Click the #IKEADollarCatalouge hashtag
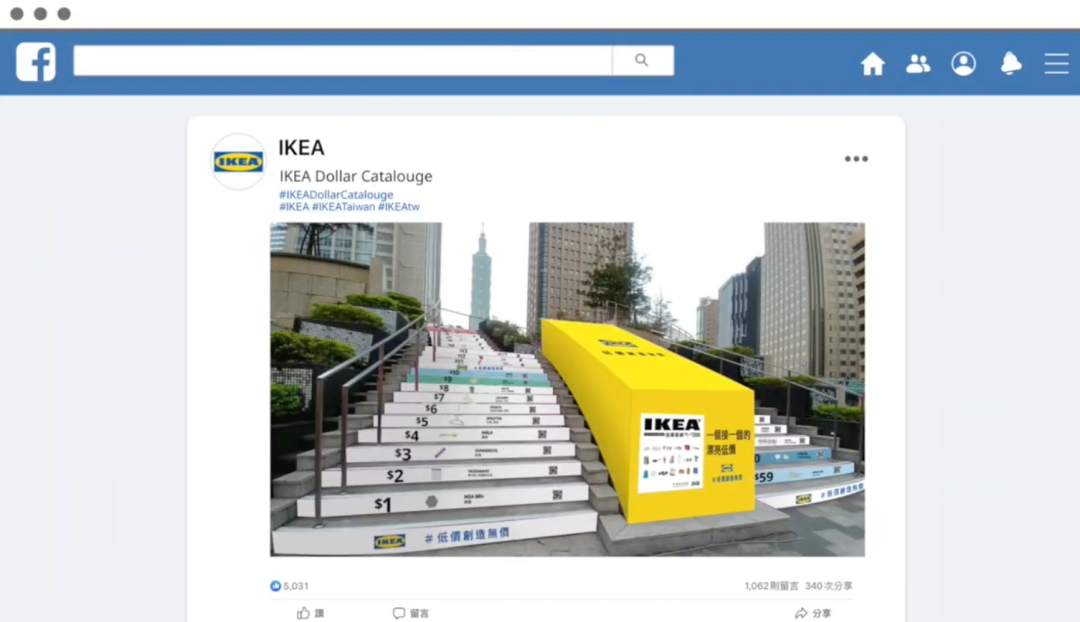 pos(336,195)
